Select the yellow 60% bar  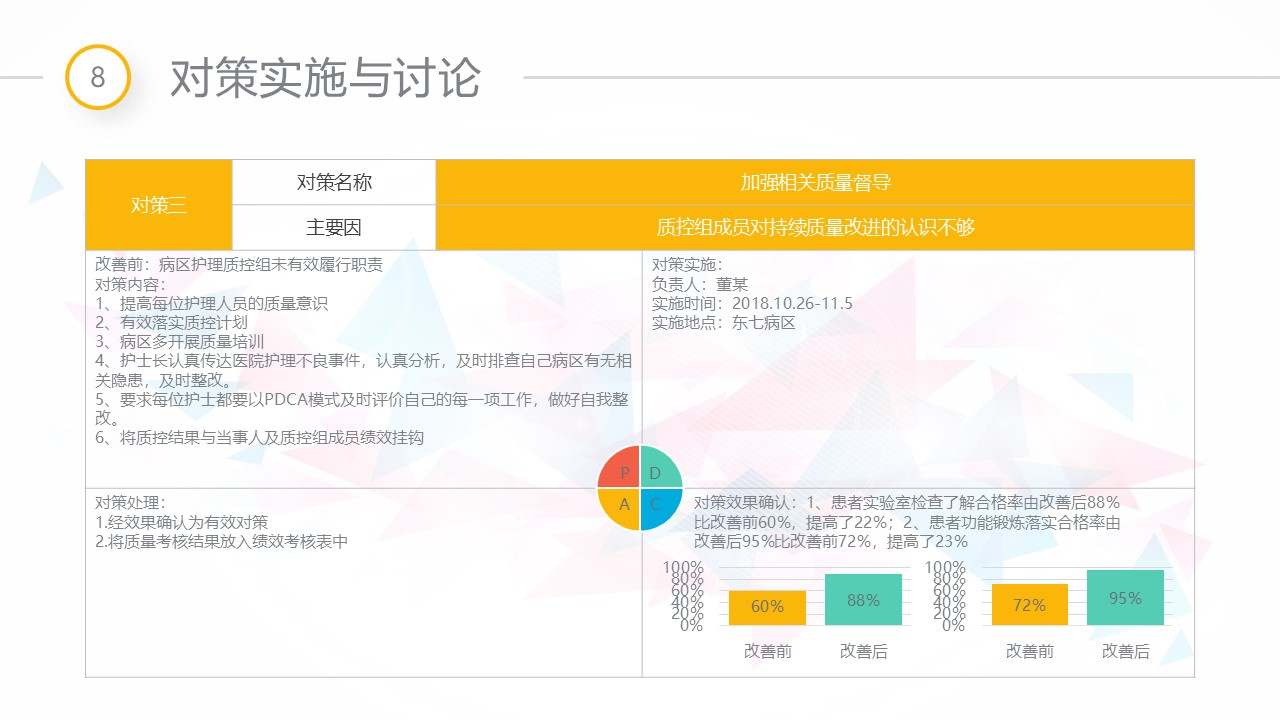[x=767, y=607]
